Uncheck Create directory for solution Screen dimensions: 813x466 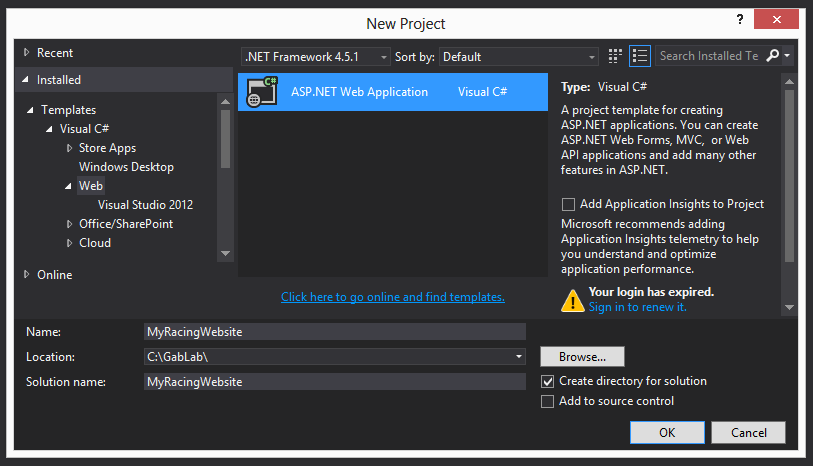tap(548, 382)
